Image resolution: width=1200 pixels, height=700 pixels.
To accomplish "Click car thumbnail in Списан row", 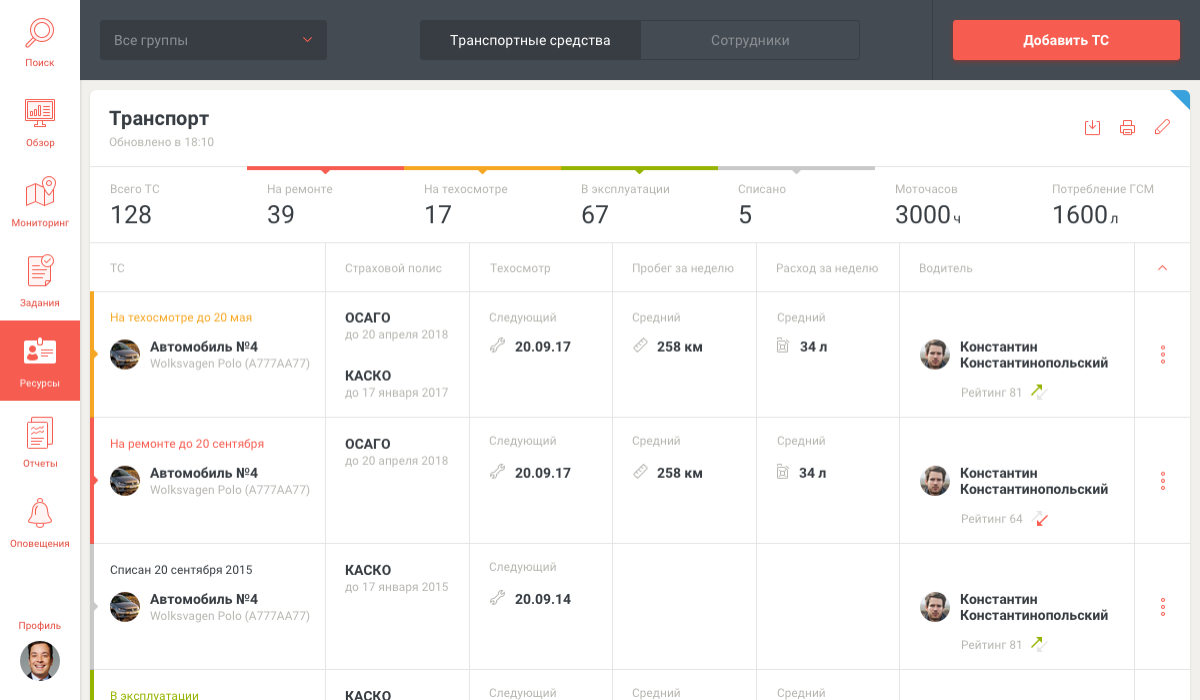I will pos(125,607).
